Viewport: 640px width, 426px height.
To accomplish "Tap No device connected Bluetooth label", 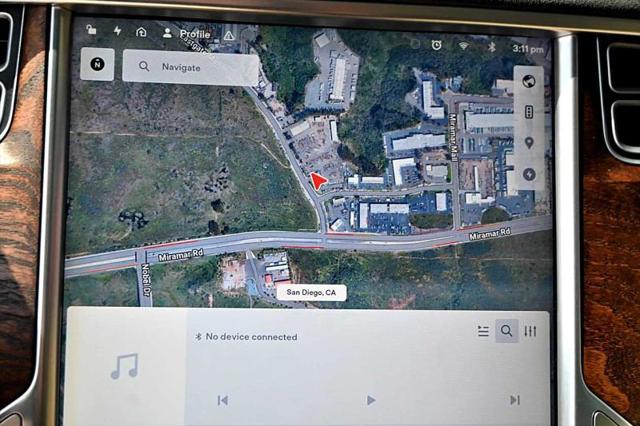I will [247, 337].
